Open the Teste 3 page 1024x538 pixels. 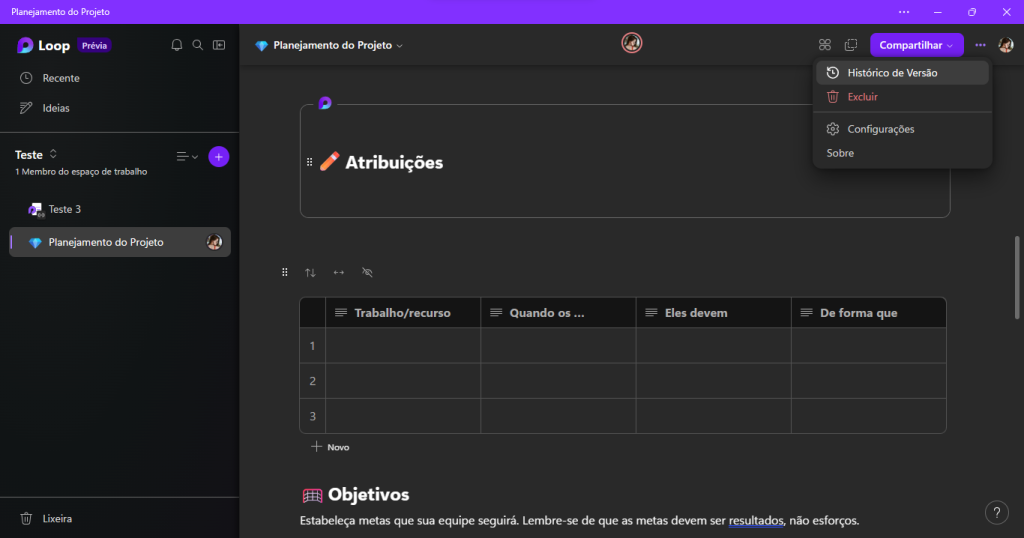(64, 209)
